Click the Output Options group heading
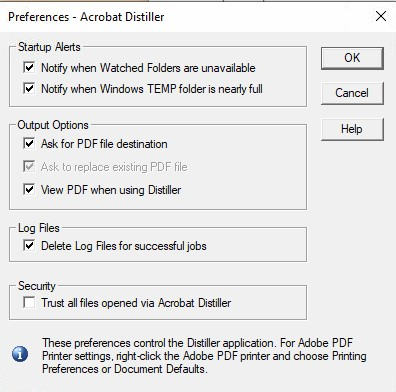Image resolution: width=396 pixels, height=392 pixels. click(53, 125)
